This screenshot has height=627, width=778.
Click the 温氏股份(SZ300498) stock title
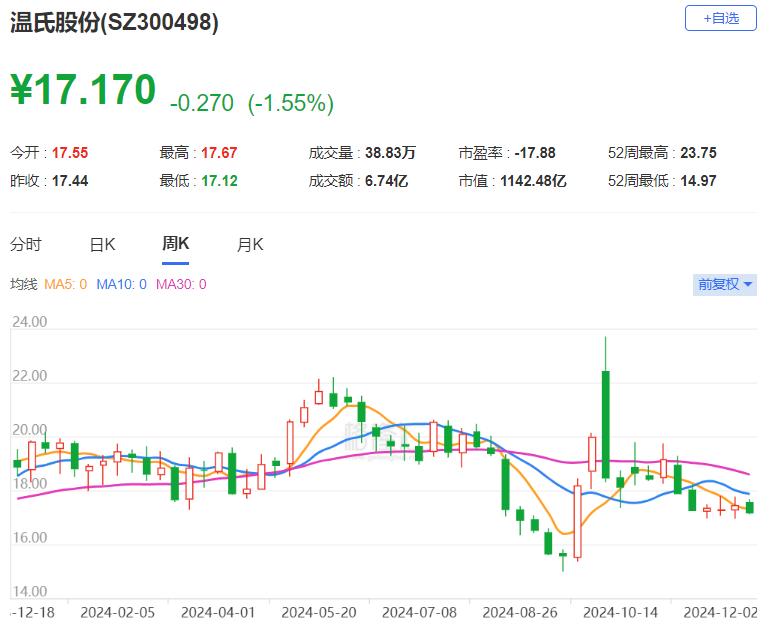(114, 23)
